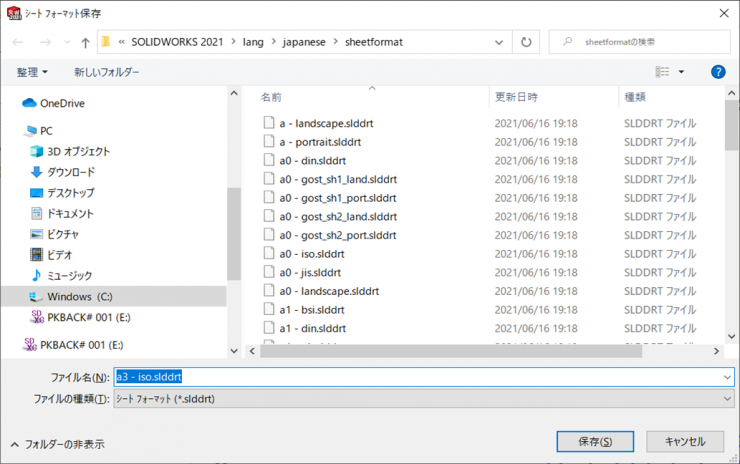The height and width of the screenshot is (464, 740).
Task: Open ミュージック folder
Action: [x=61, y=276]
